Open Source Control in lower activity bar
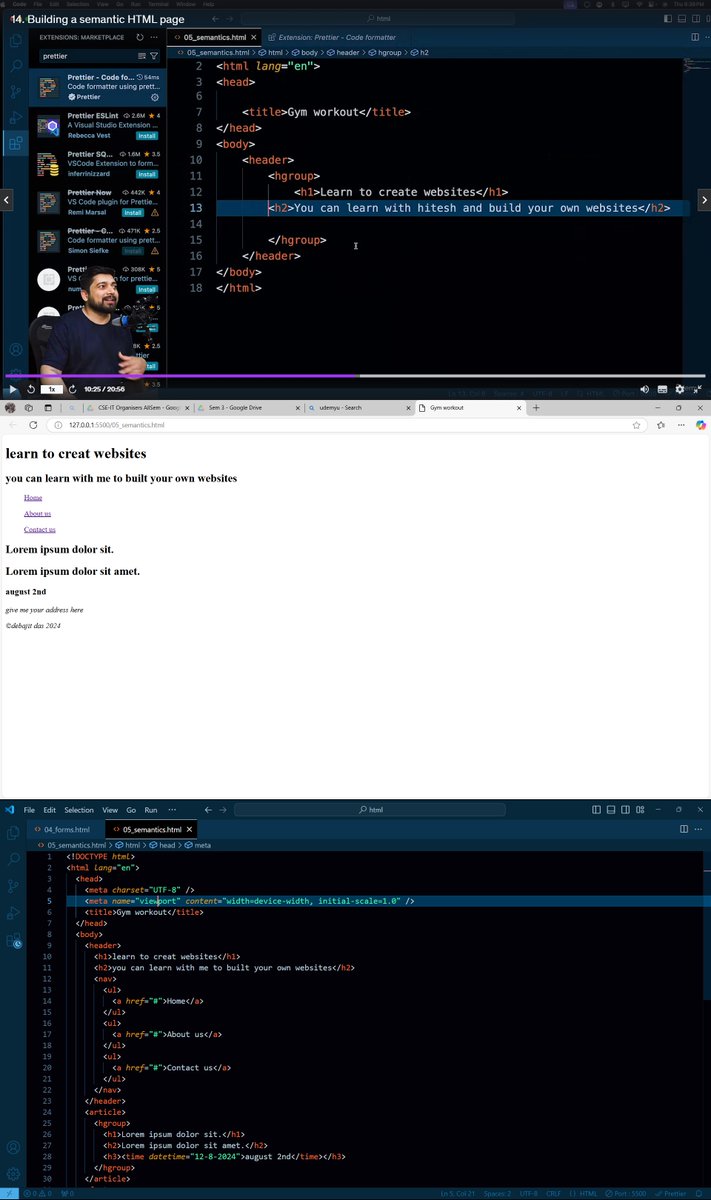This screenshot has height=1200, width=711. point(13,886)
